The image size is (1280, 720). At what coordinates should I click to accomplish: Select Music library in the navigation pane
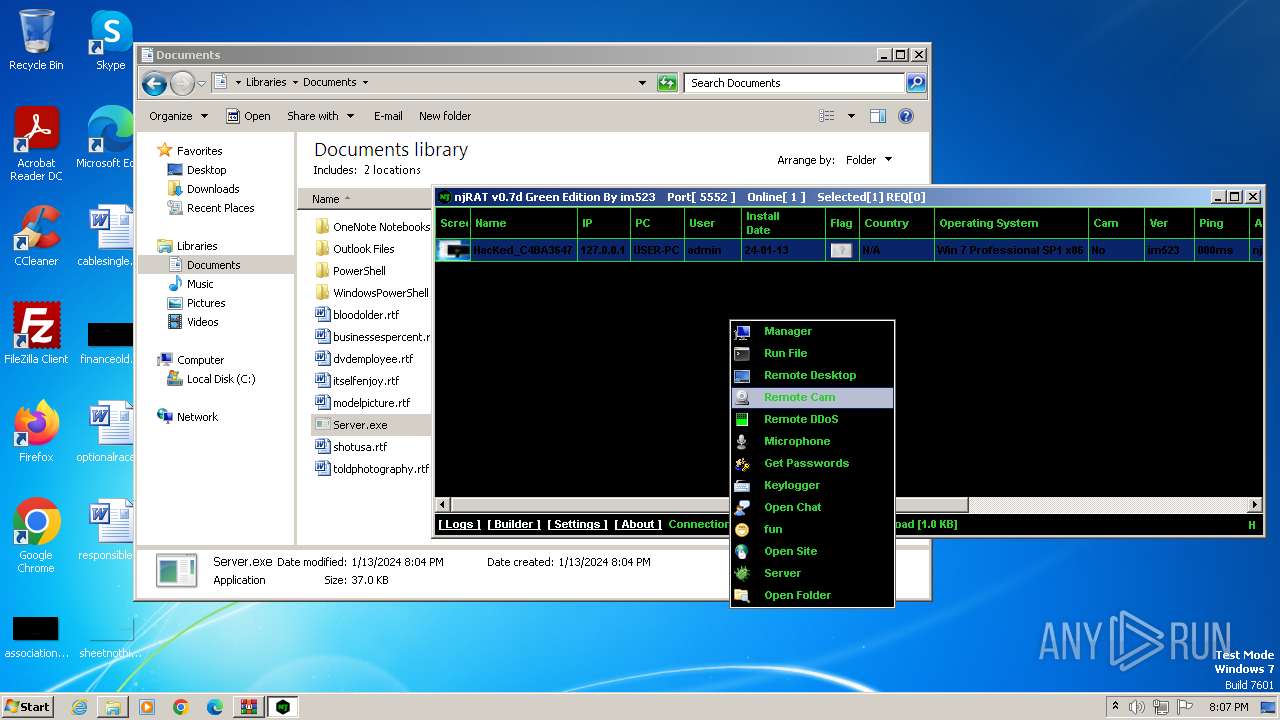point(200,284)
